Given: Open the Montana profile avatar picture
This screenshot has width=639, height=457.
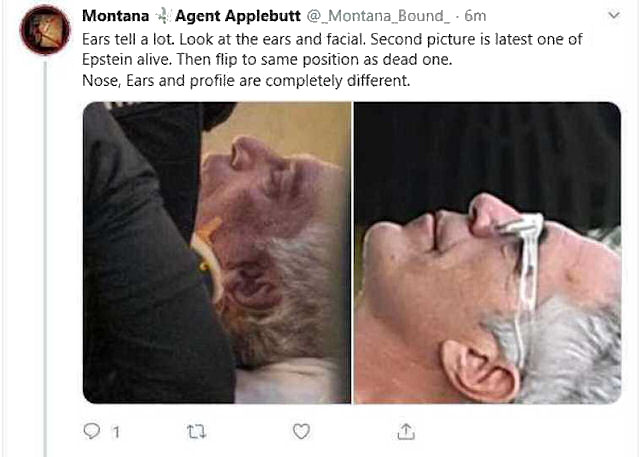Looking at the screenshot, I should pos(45,30).
